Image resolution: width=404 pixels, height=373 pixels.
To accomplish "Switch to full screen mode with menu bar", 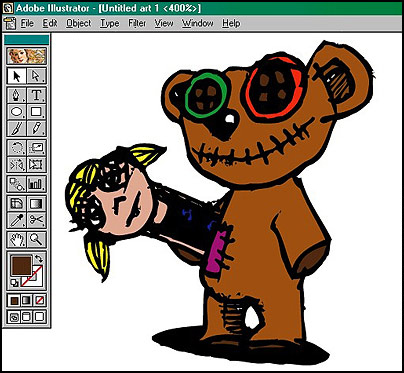I will pyautogui.click(x=27, y=316).
